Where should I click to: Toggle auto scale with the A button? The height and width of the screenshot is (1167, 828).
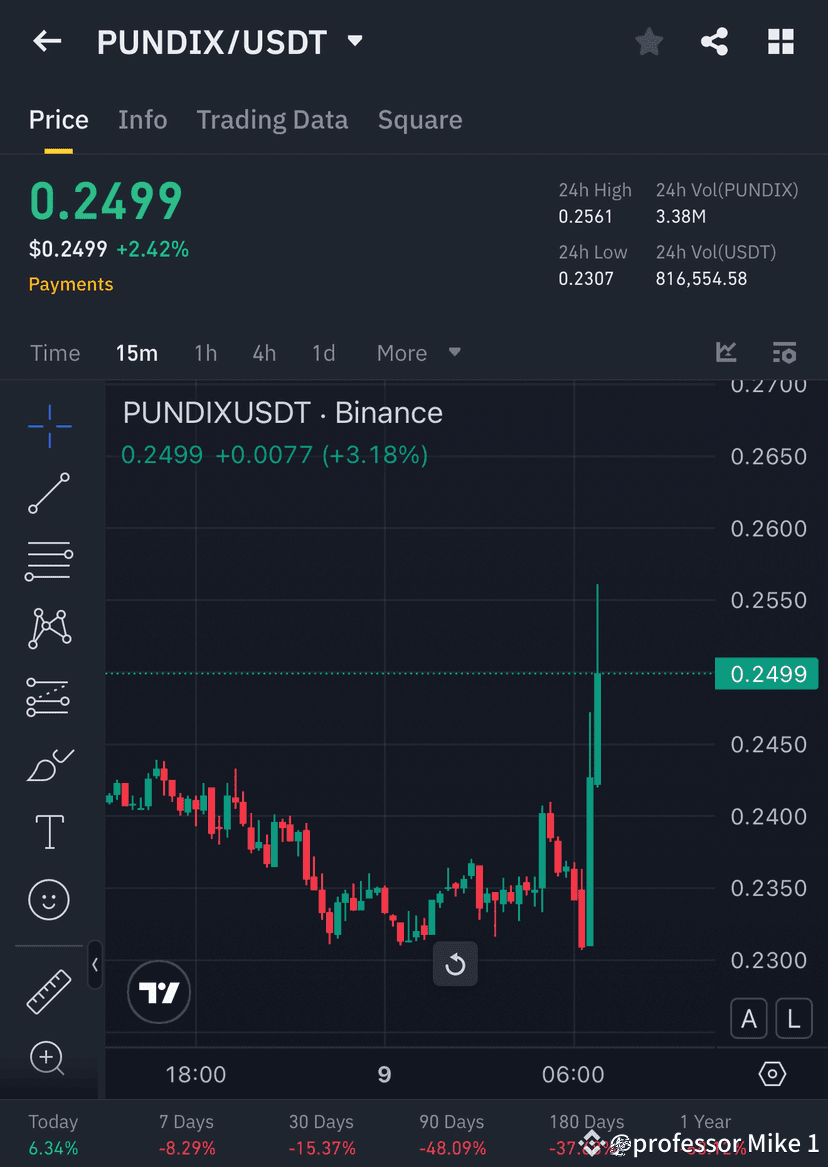click(749, 1018)
